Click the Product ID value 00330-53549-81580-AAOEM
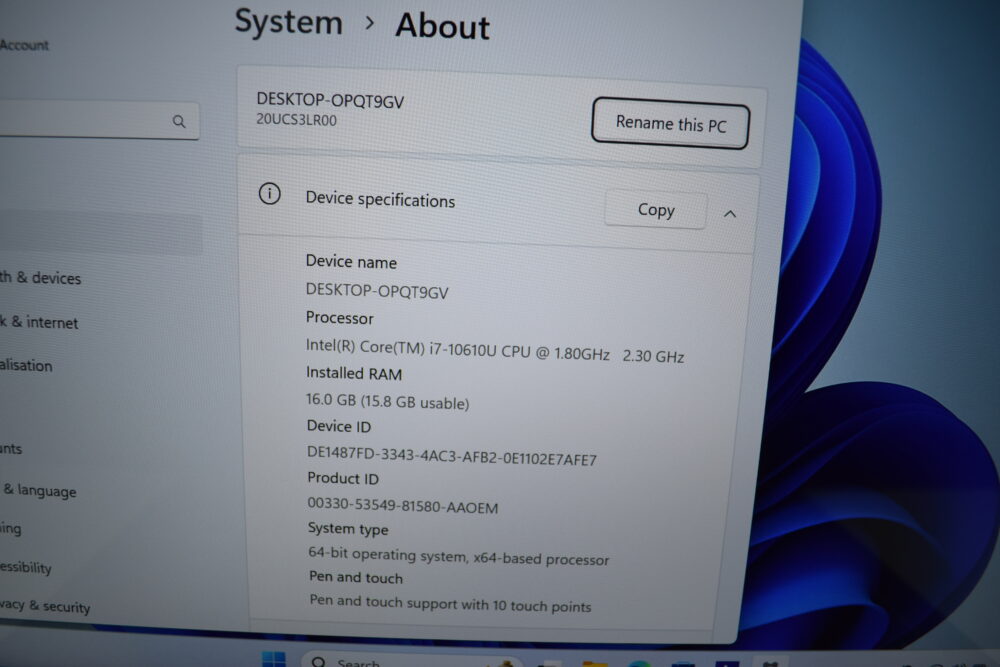Image resolution: width=1000 pixels, height=667 pixels. [x=403, y=506]
